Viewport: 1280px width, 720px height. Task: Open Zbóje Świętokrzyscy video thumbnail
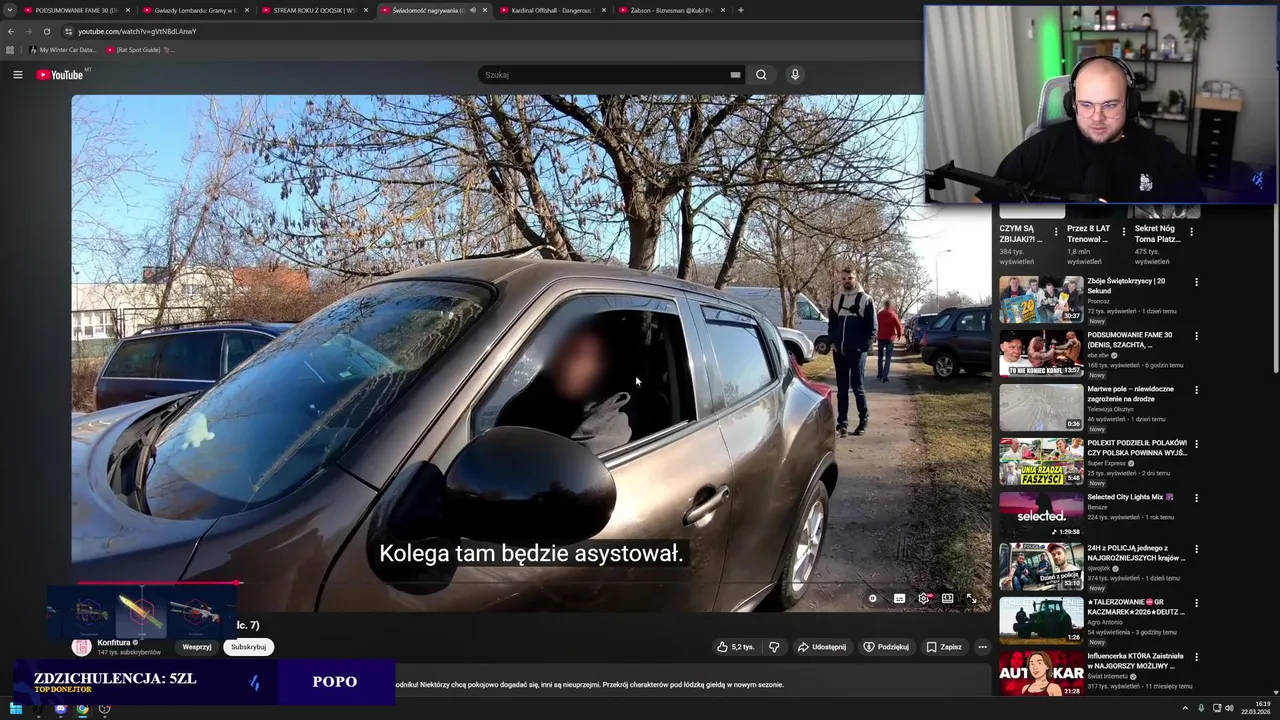coord(1041,299)
